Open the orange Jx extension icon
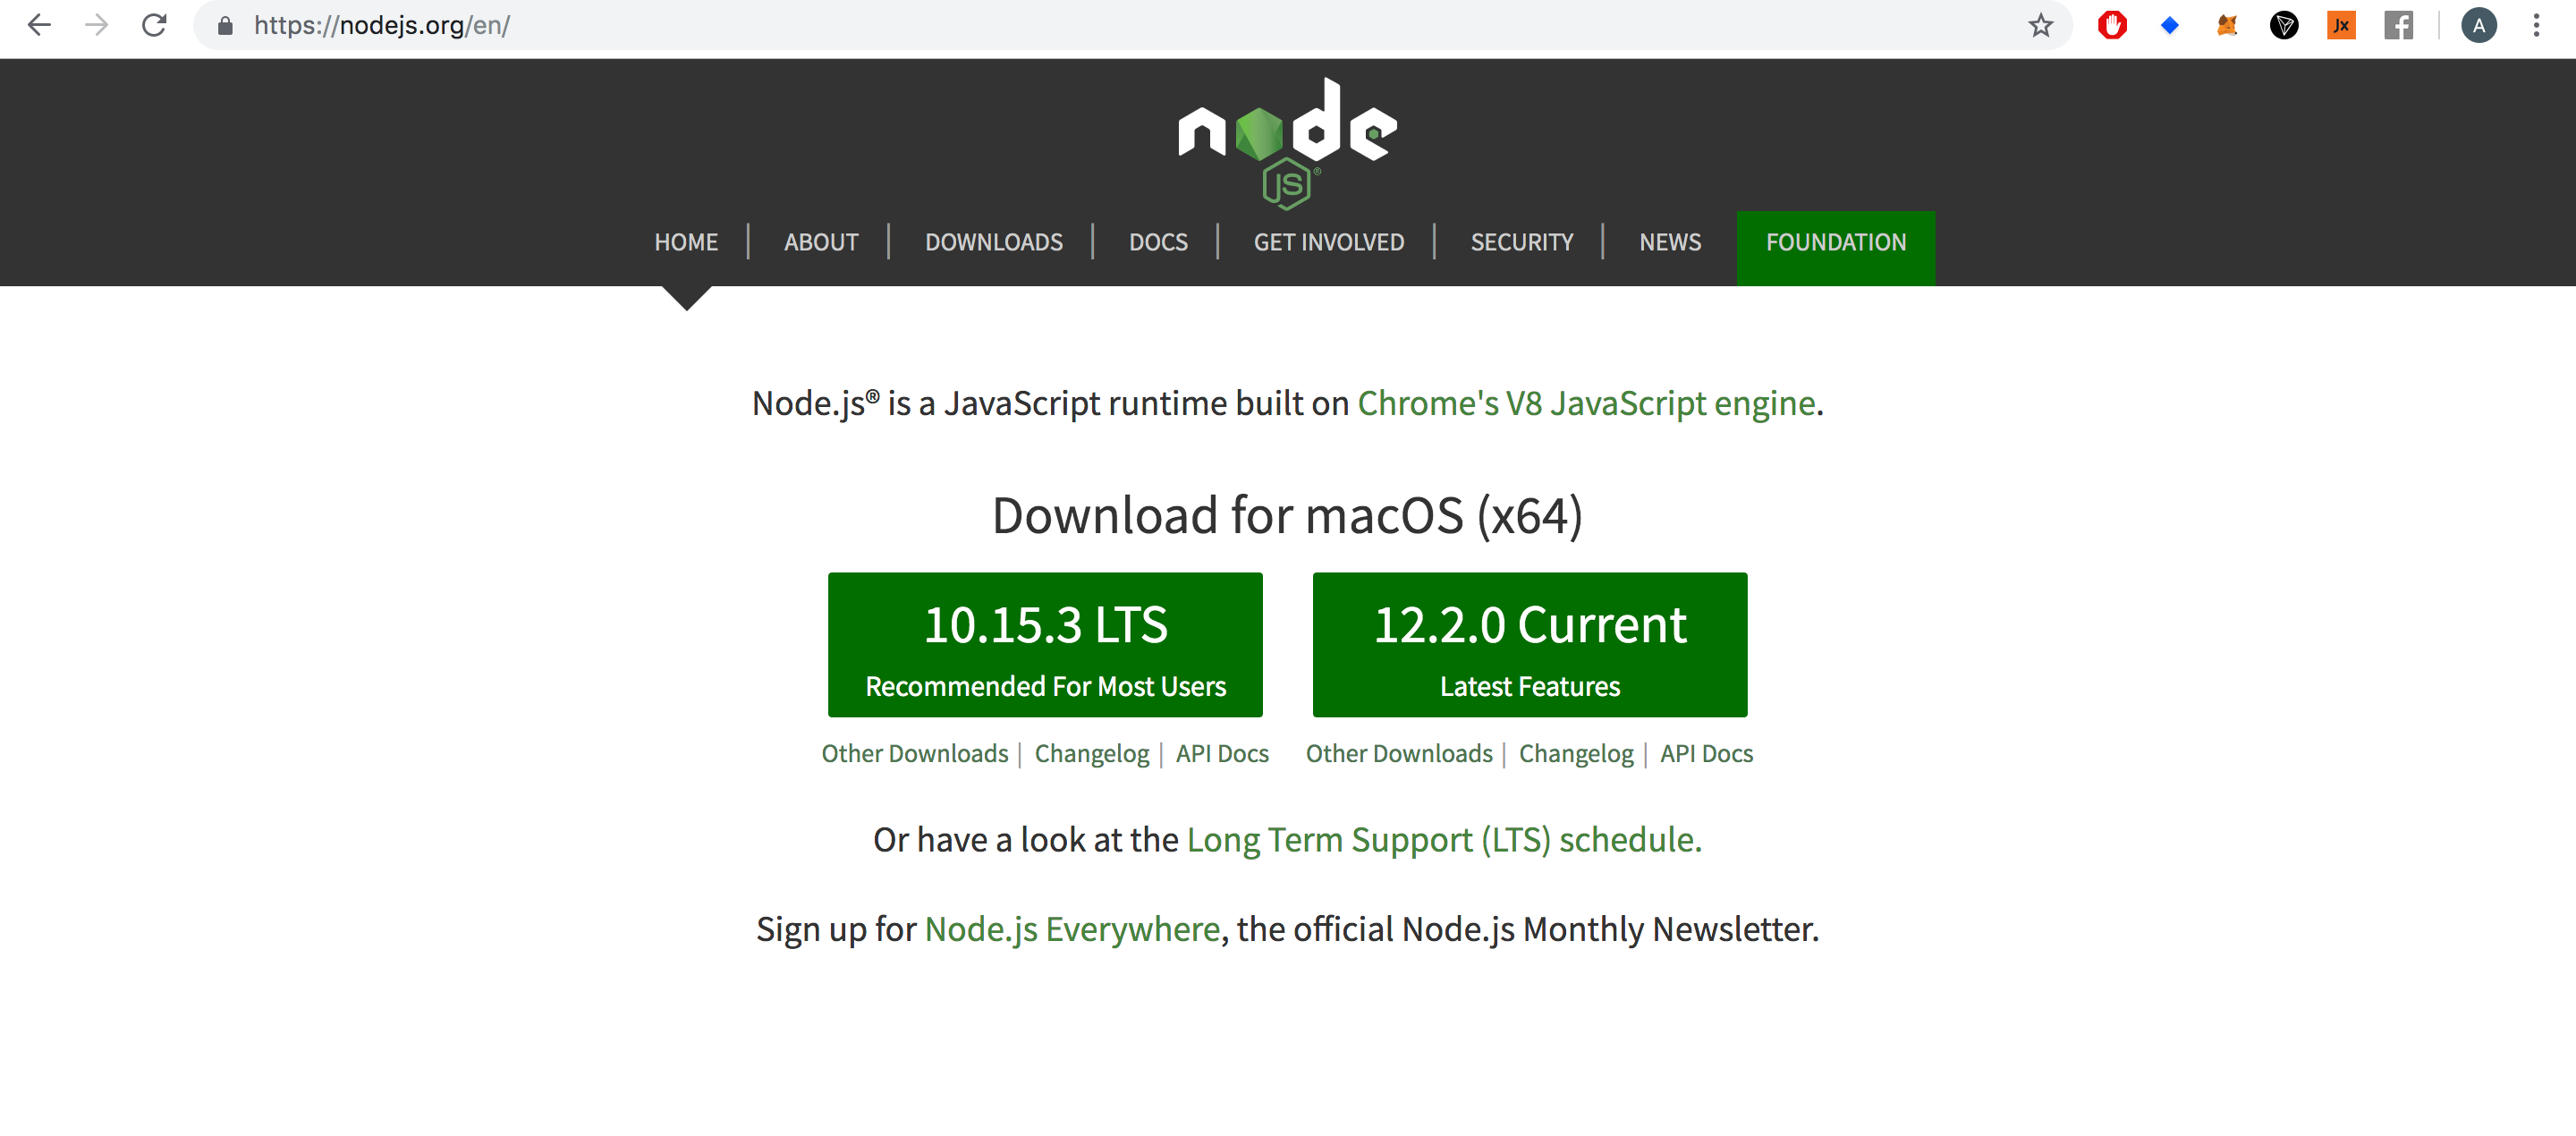2576x1136 pixels. [x=2341, y=25]
